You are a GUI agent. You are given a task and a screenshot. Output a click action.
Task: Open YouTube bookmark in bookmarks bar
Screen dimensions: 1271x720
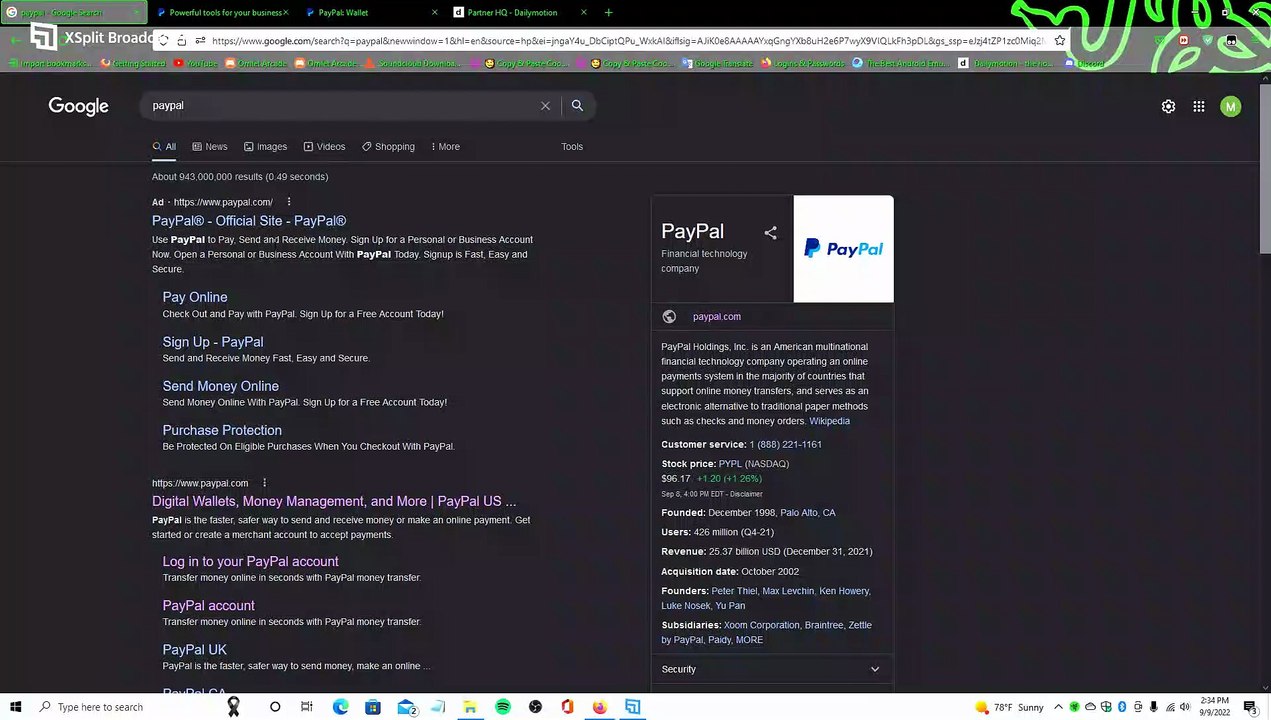click(195, 63)
